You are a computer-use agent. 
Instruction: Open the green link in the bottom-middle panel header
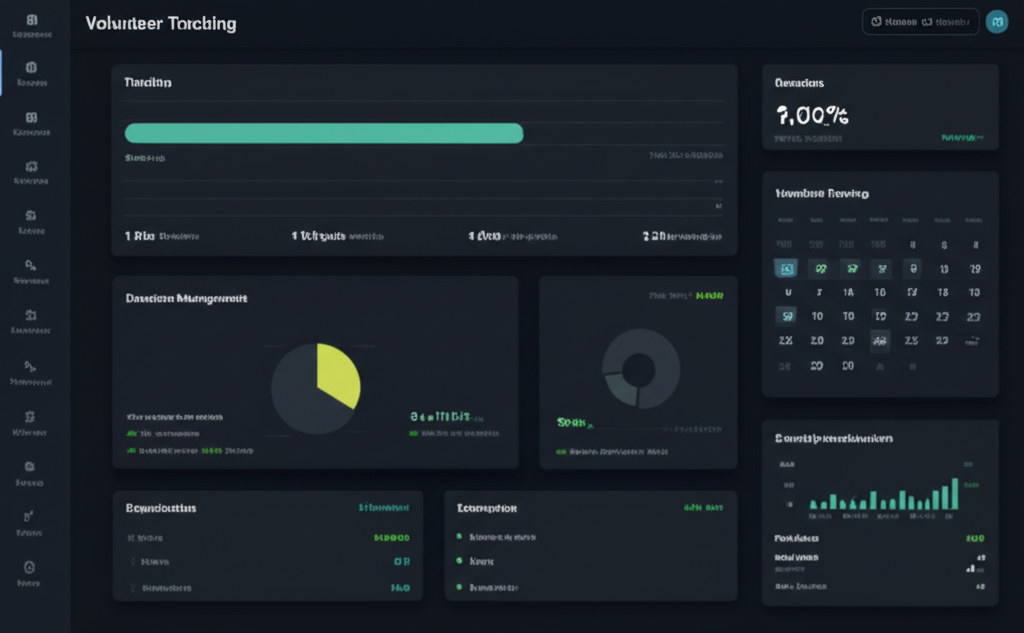click(702, 508)
